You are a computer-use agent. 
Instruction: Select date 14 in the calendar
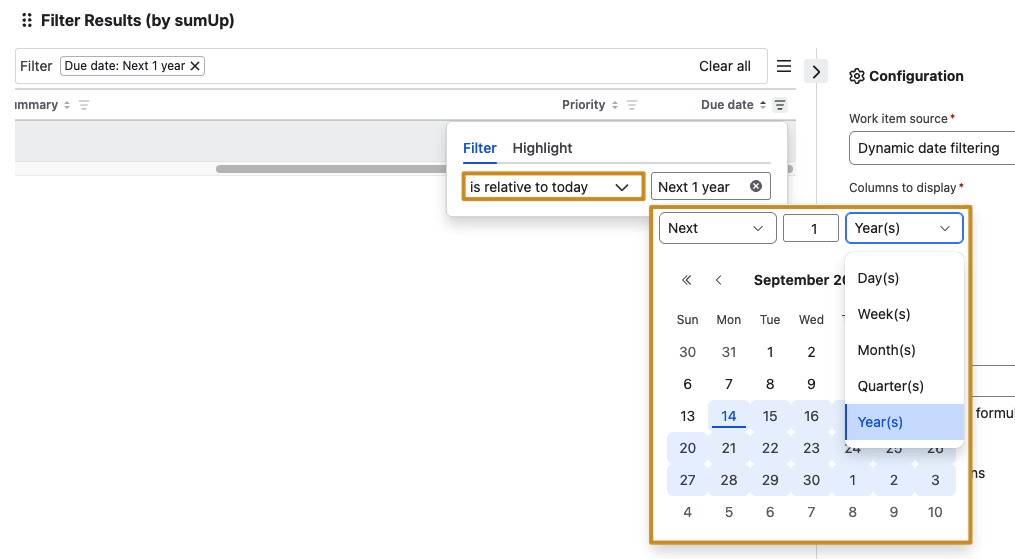point(729,416)
